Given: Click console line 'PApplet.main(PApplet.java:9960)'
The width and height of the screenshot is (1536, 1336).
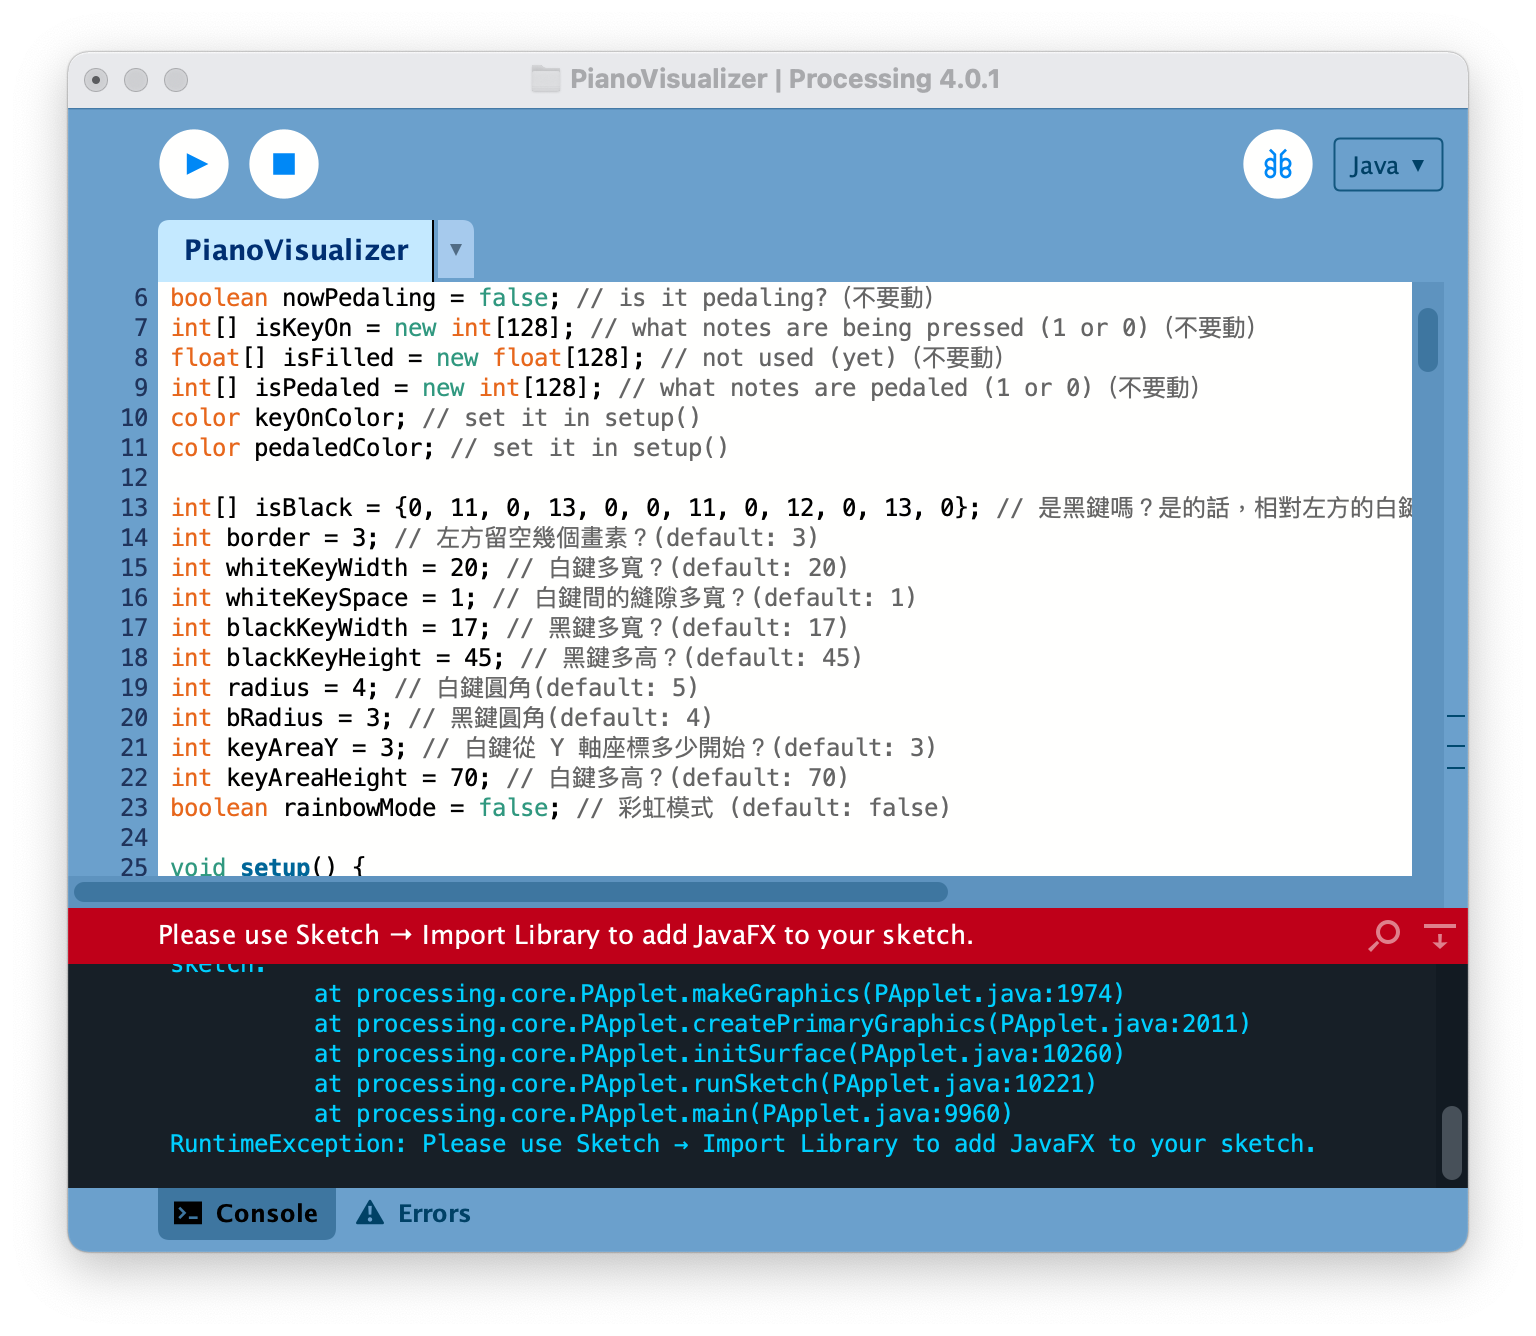Looking at the screenshot, I should (x=663, y=1114).
